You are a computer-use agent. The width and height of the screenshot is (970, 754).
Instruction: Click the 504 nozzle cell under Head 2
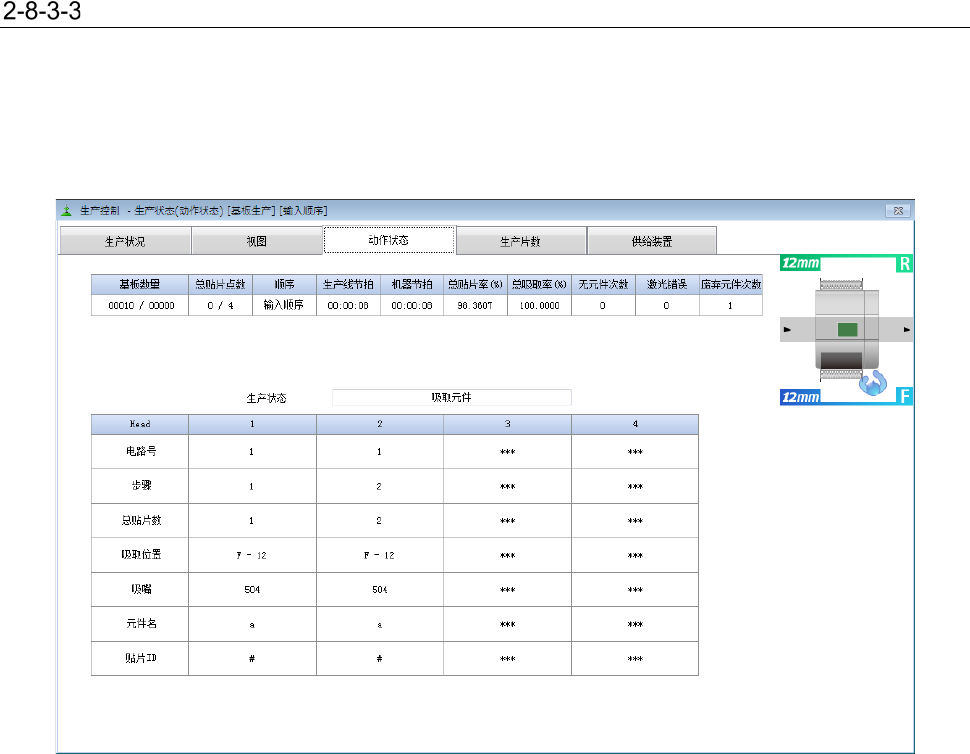coord(379,590)
